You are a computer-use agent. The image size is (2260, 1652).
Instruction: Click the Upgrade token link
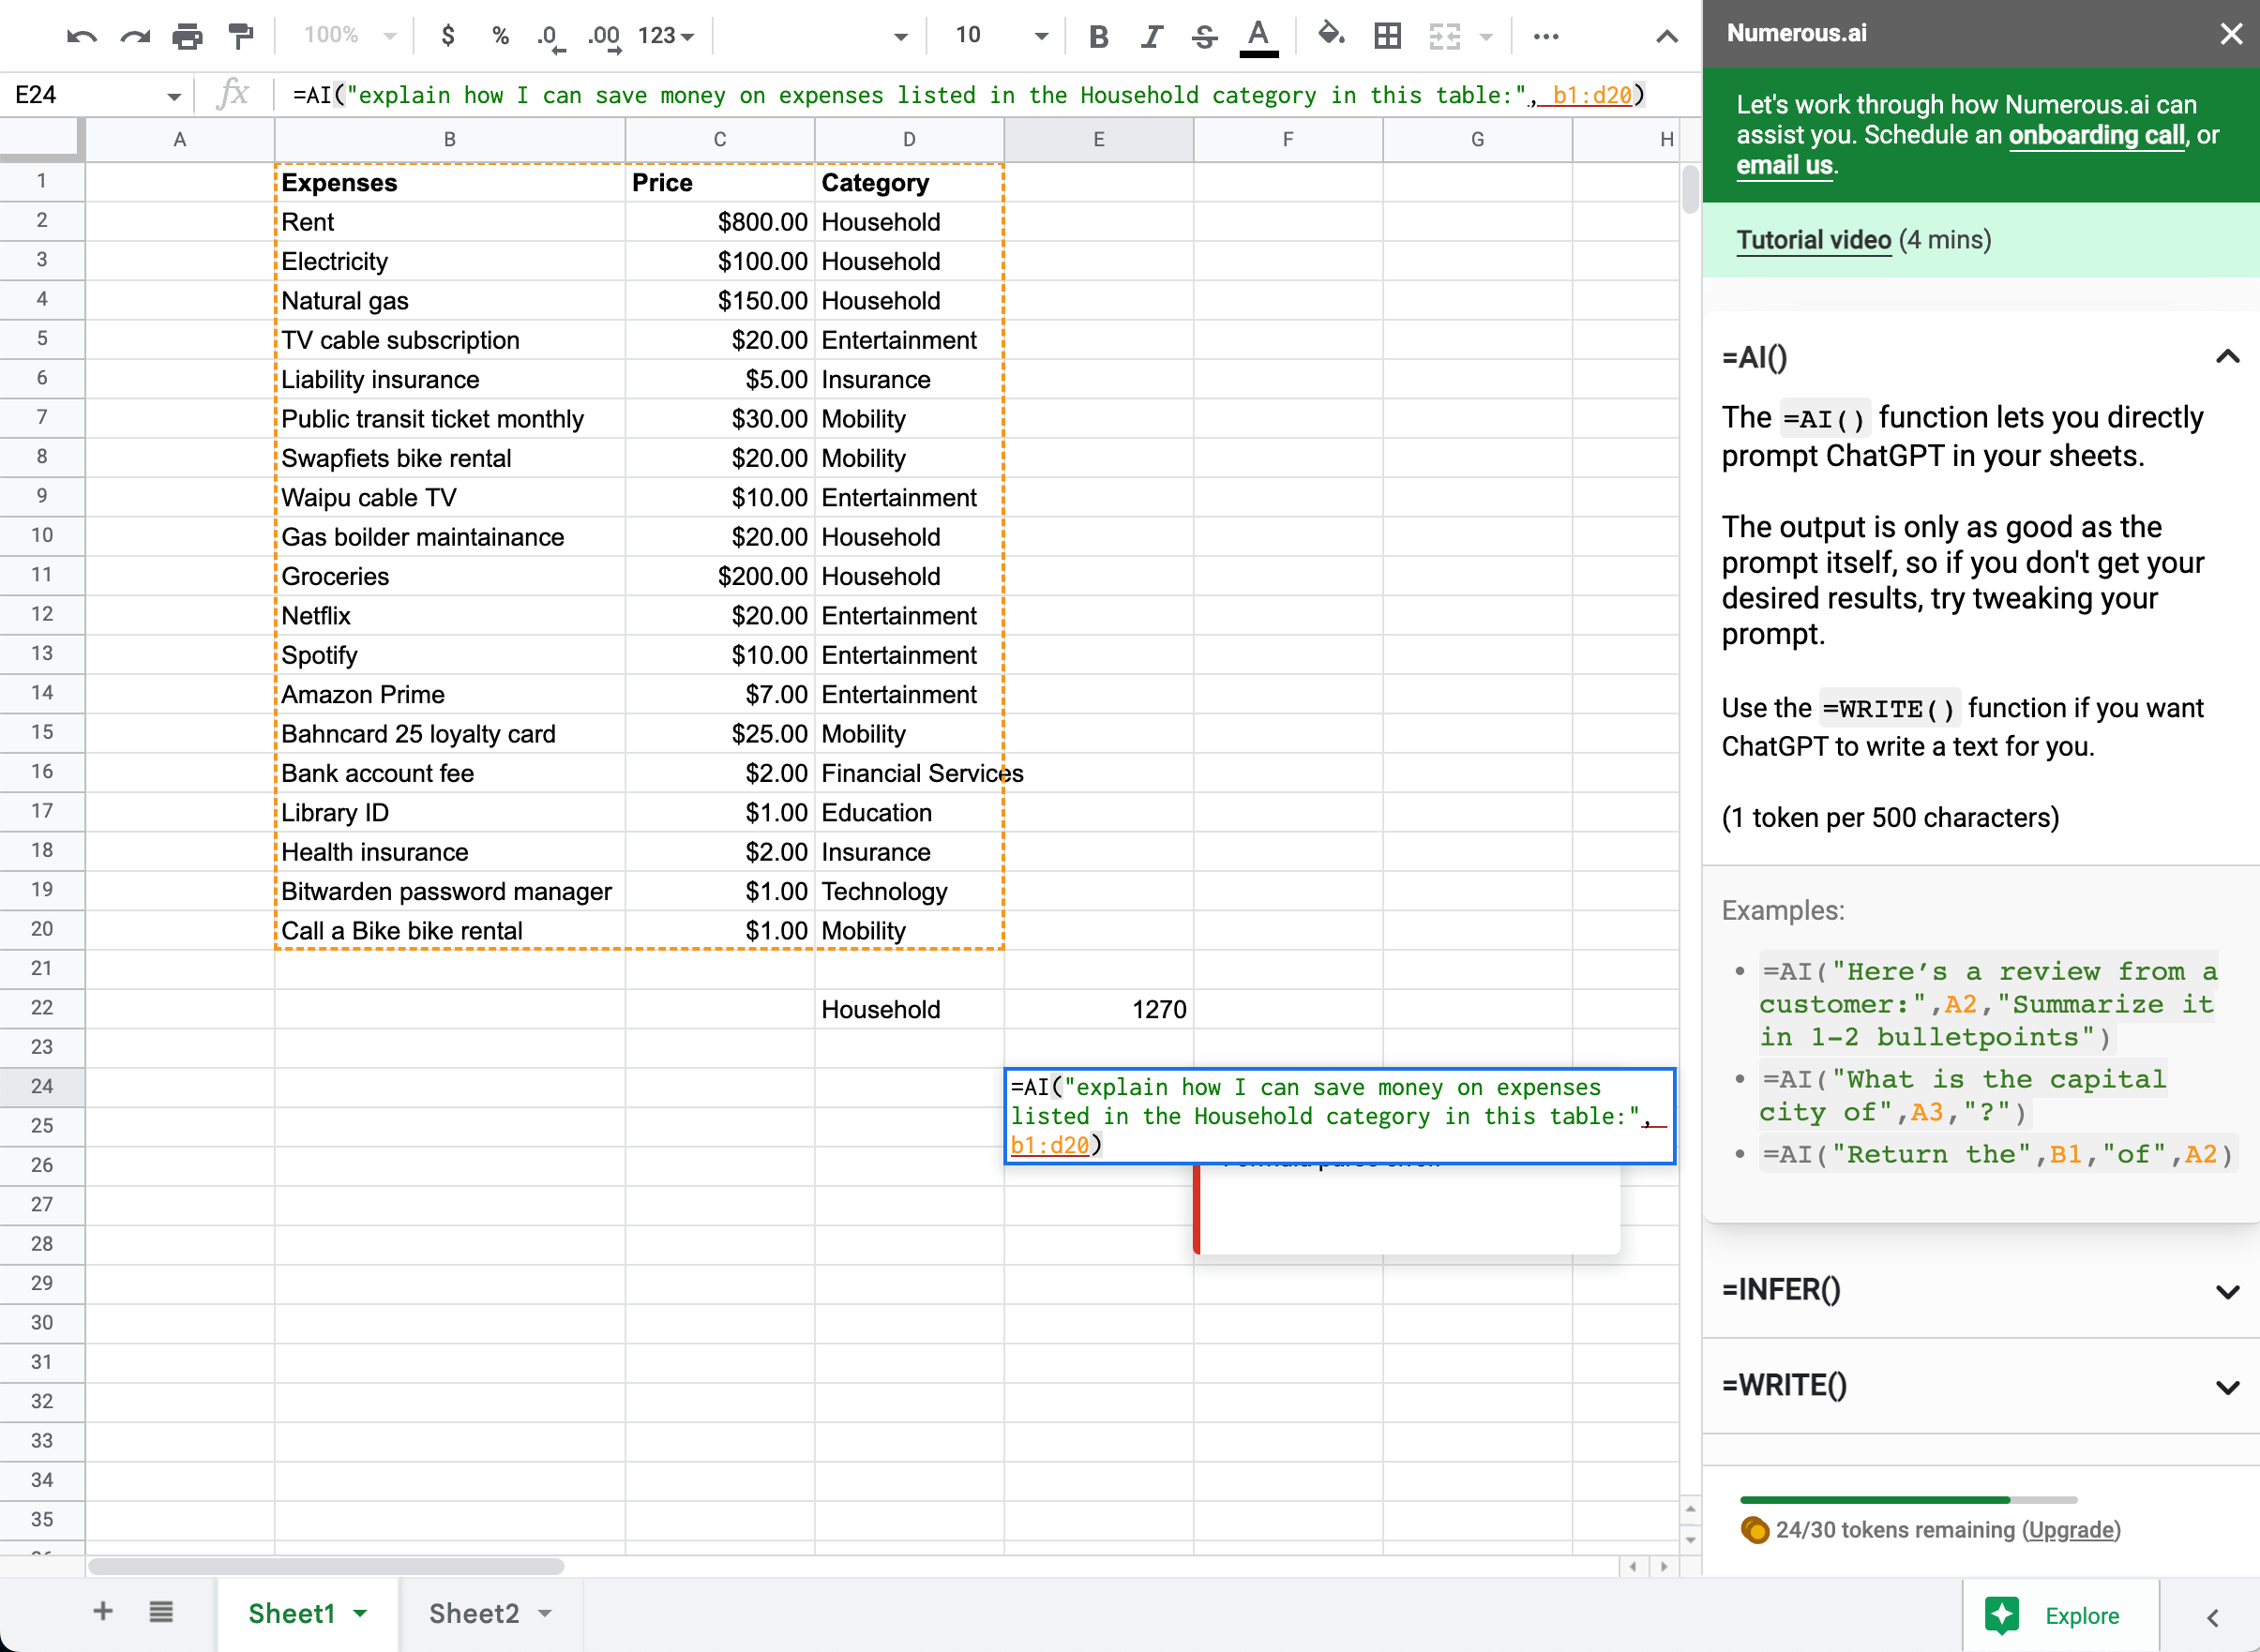click(2072, 1529)
